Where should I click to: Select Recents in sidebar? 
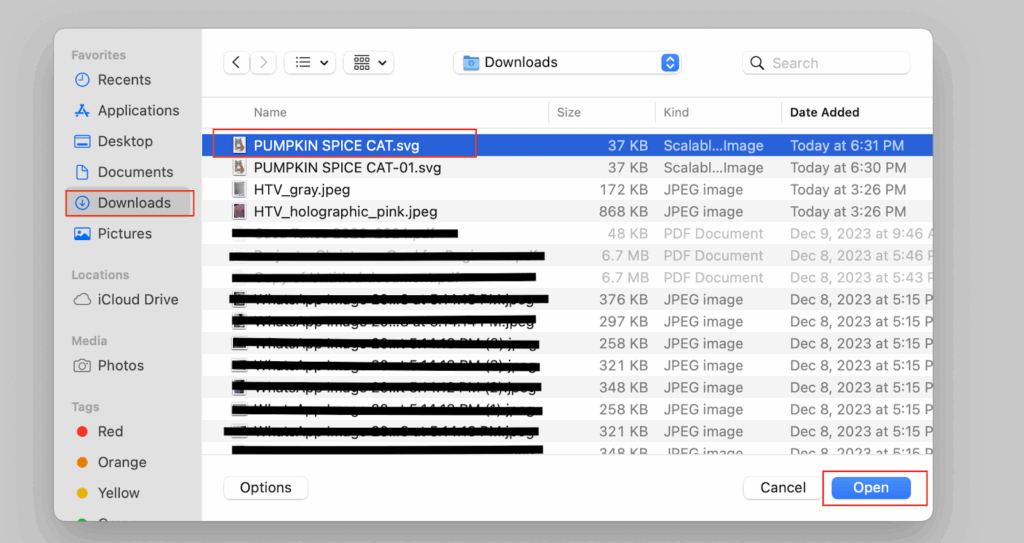pos(124,80)
